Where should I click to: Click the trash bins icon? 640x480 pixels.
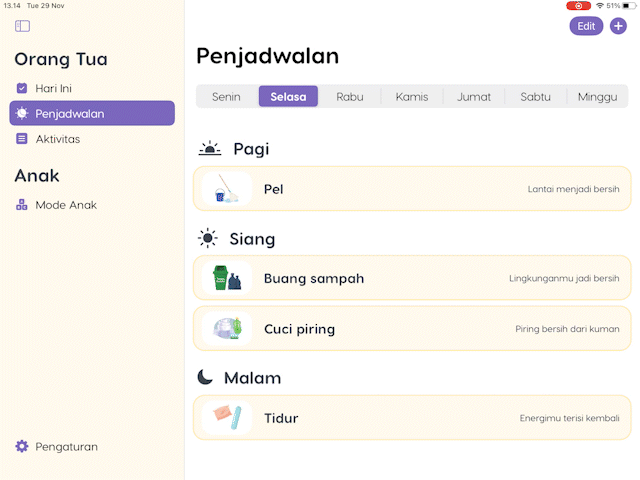pyautogui.click(x=226, y=278)
